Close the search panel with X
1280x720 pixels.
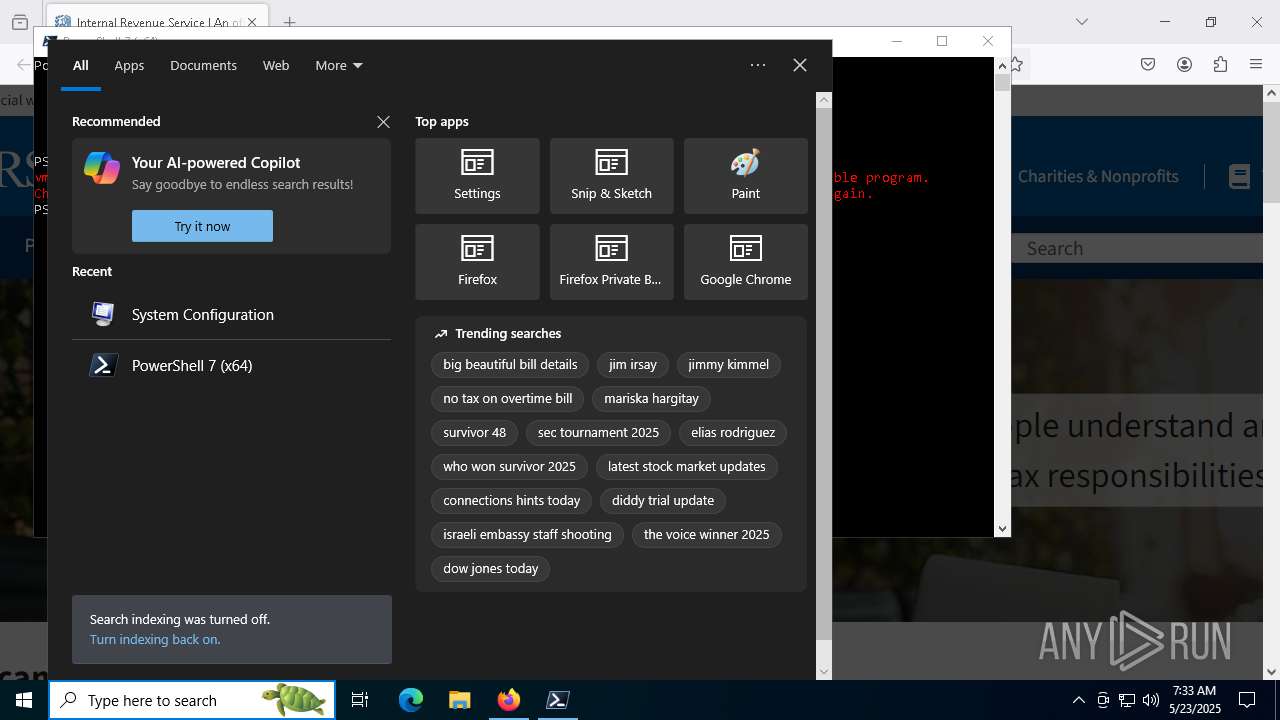point(799,65)
